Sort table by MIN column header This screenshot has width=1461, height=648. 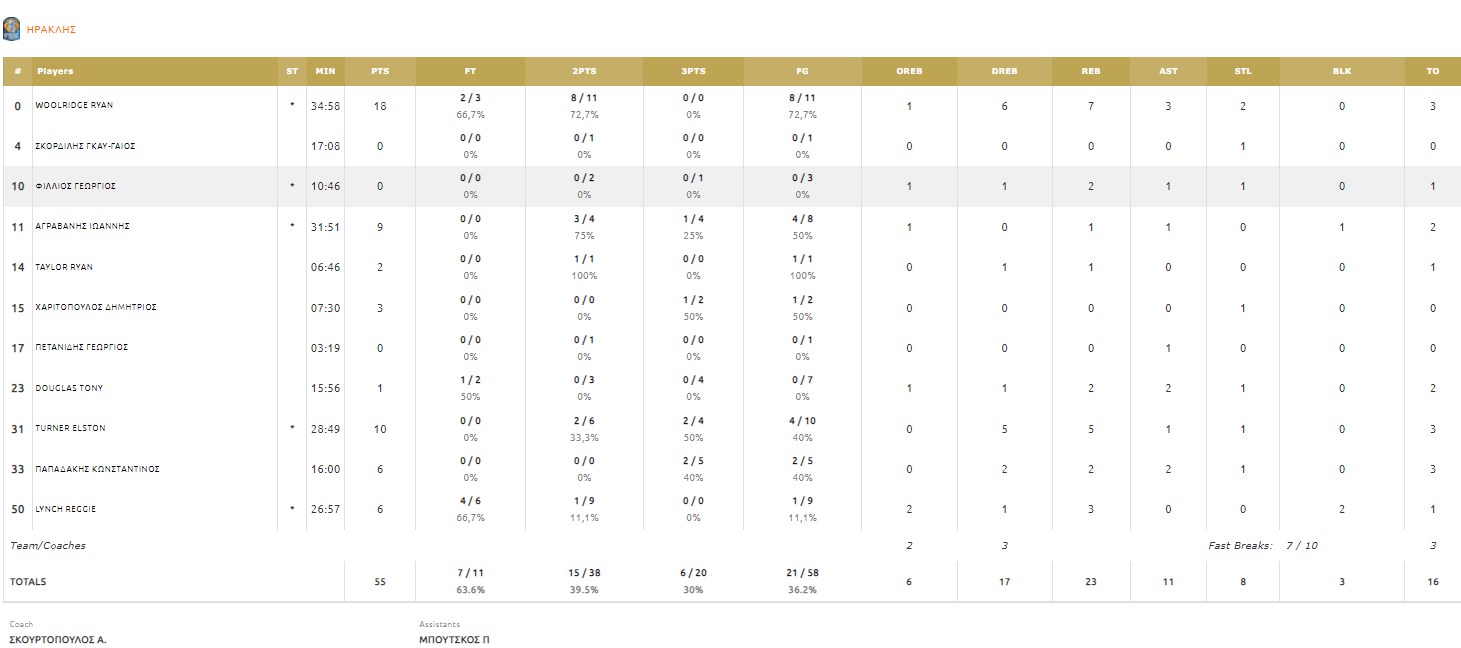(325, 72)
